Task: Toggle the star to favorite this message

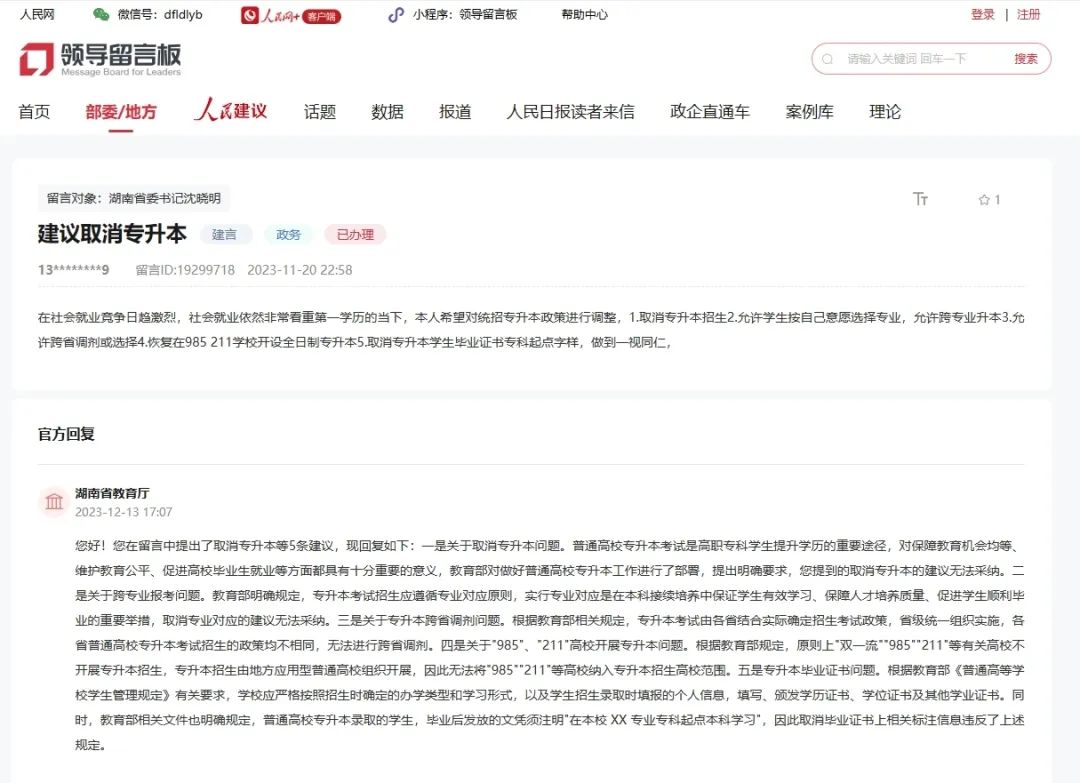Action: (x=983, y=199)
